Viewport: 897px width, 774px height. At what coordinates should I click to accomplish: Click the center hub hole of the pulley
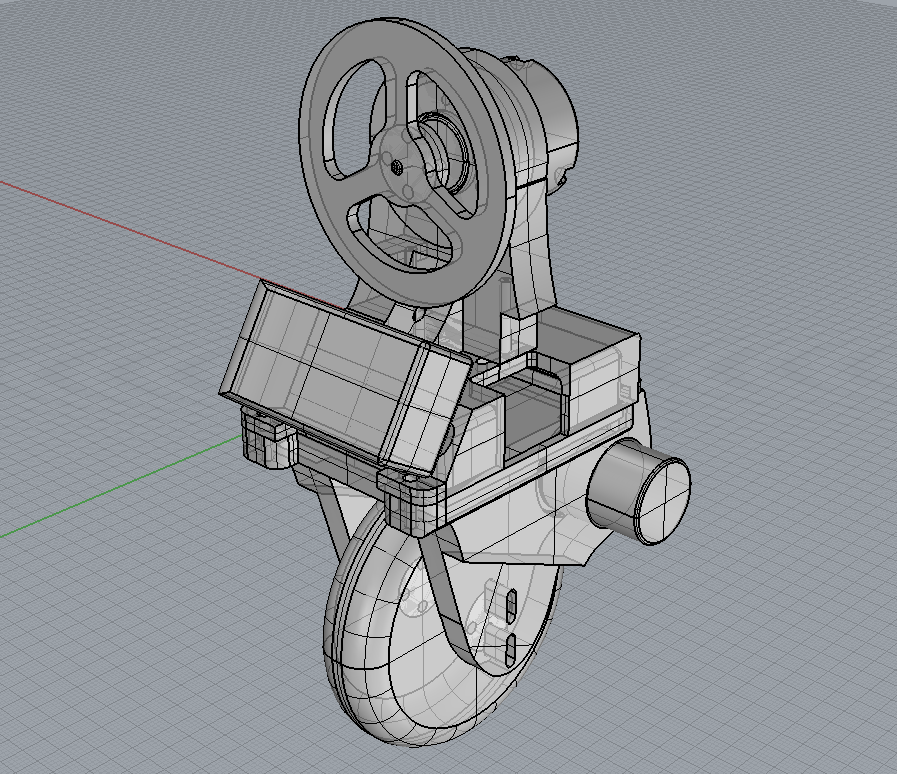397,167
